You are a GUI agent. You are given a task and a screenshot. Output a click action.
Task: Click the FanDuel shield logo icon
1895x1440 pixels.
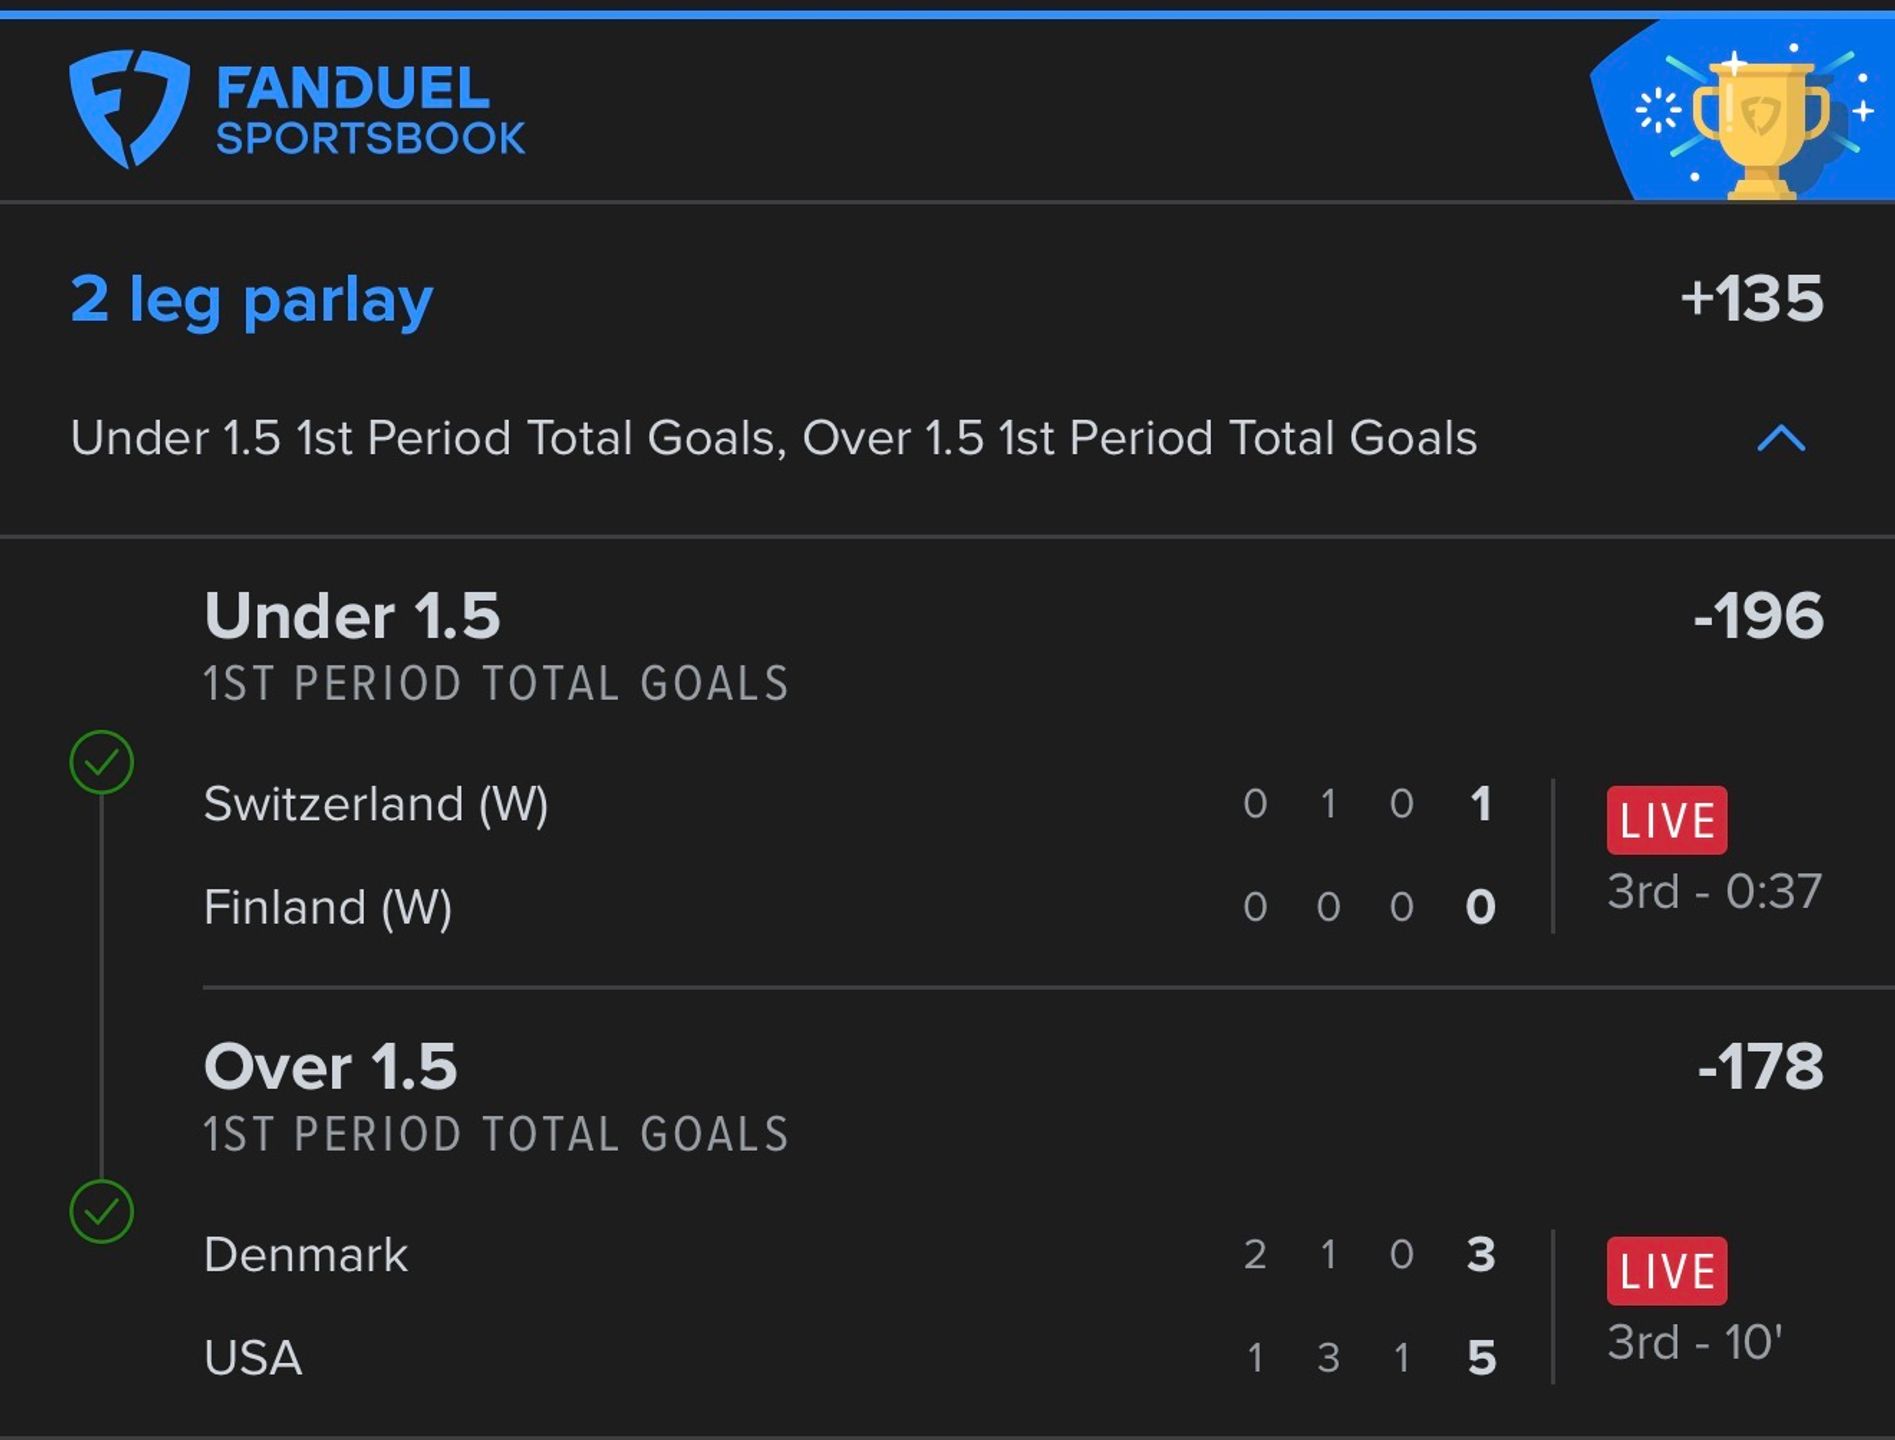[x=129, y=108]
